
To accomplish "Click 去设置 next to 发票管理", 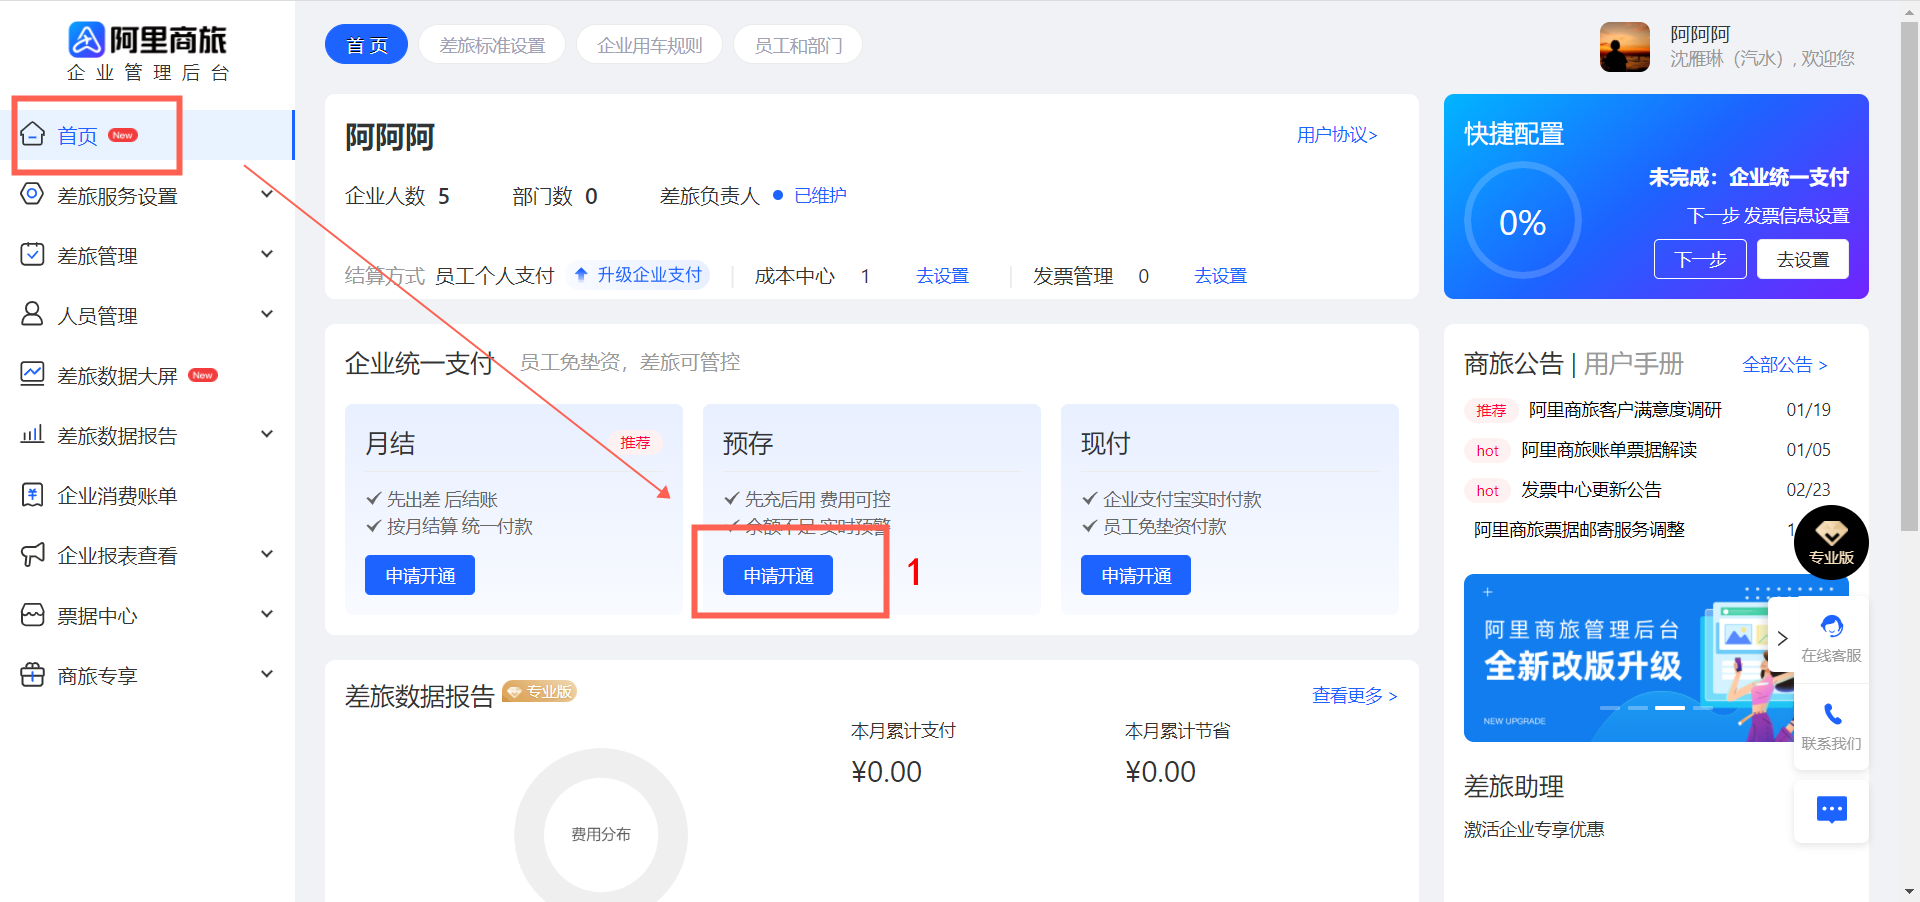I will click(1220, 276).
